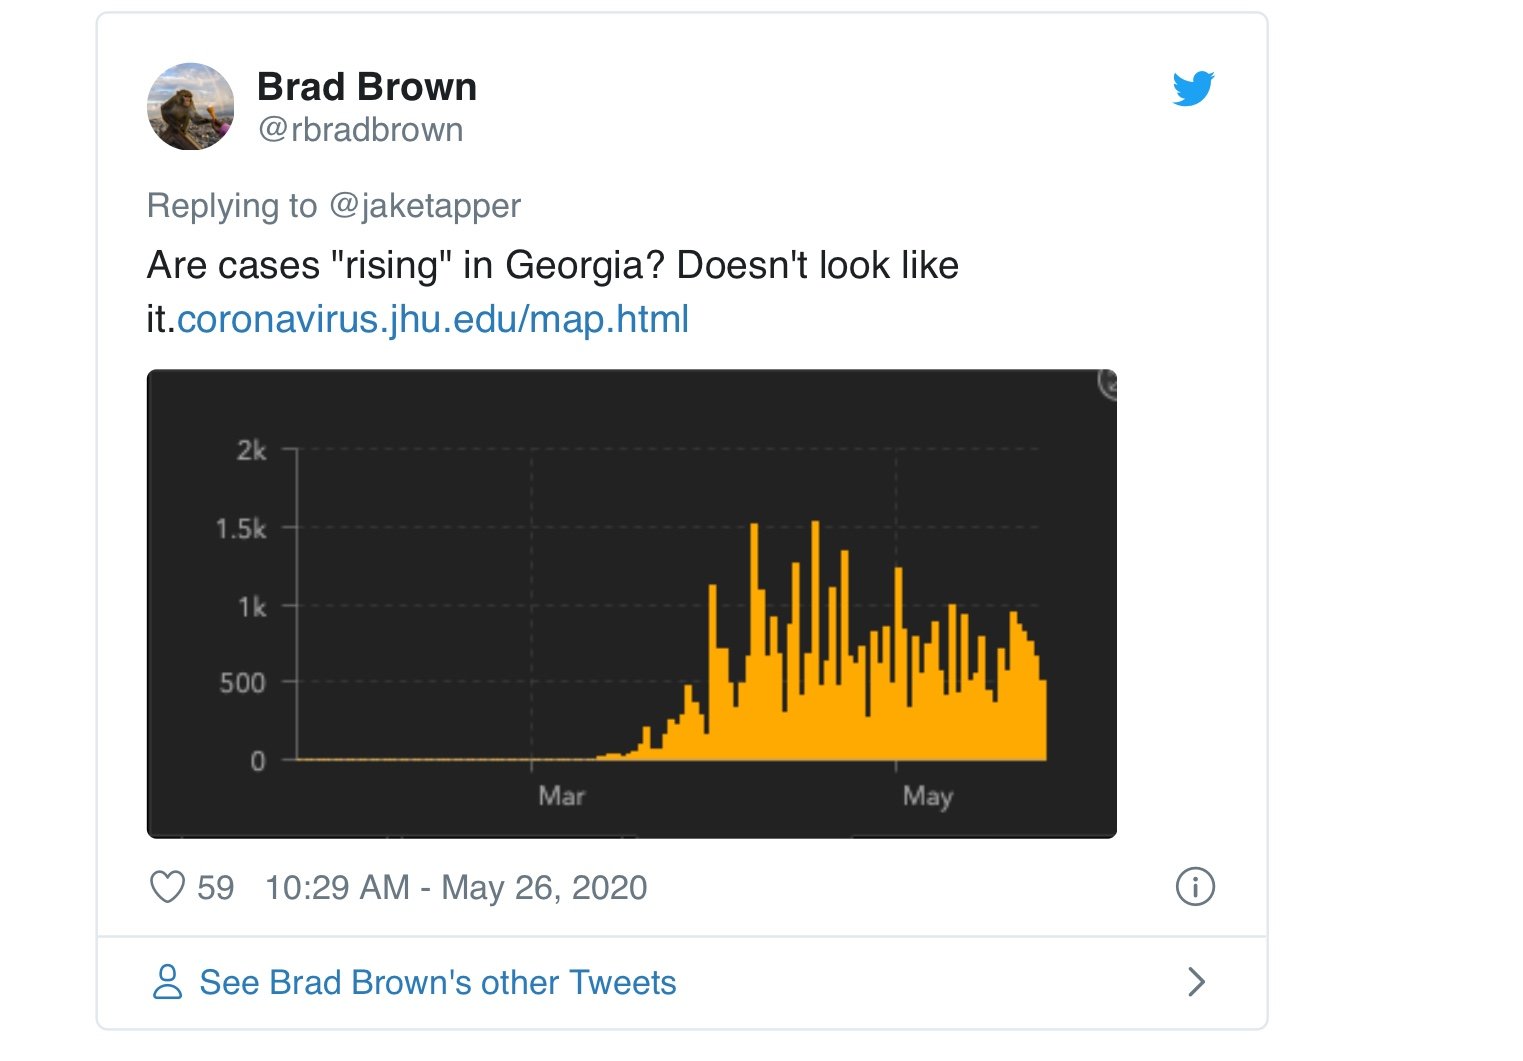Open the @jaketapper reply mention
The image size is (1523, 1061).
(x=424, y=205)
